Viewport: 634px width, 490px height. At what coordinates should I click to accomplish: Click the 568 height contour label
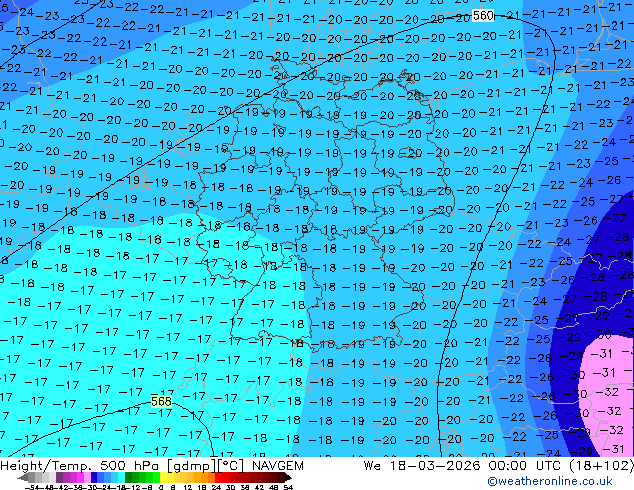coord(161,401)
